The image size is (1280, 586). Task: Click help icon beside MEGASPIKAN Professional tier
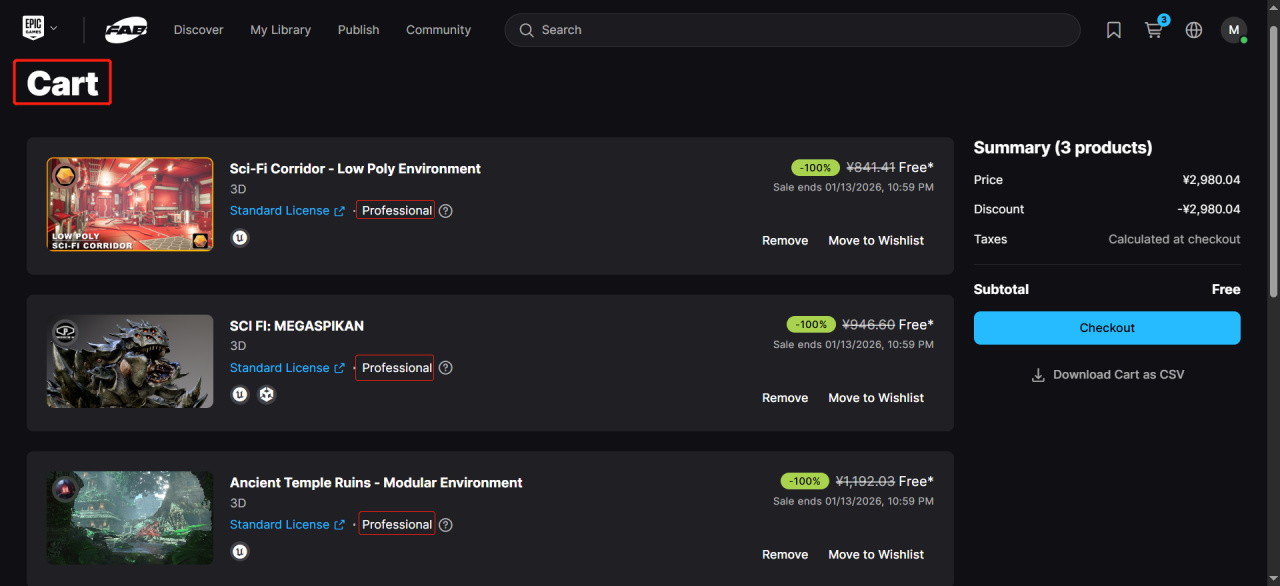click(x=446, y=368)
